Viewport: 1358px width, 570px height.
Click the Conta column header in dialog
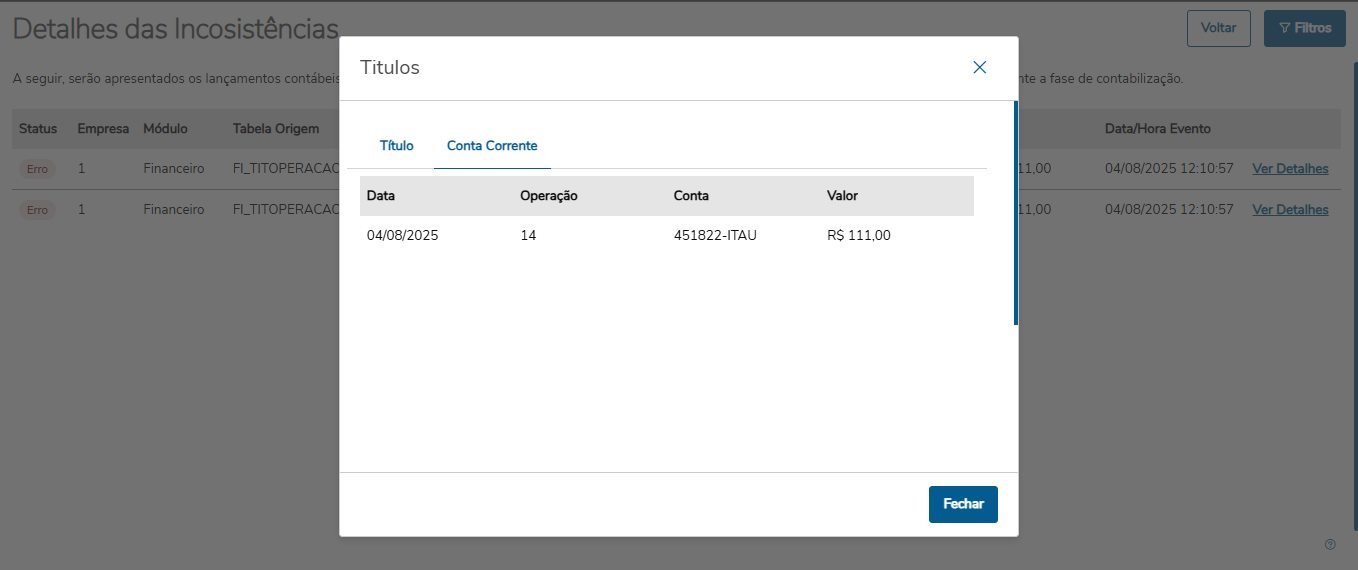(691, 196)
